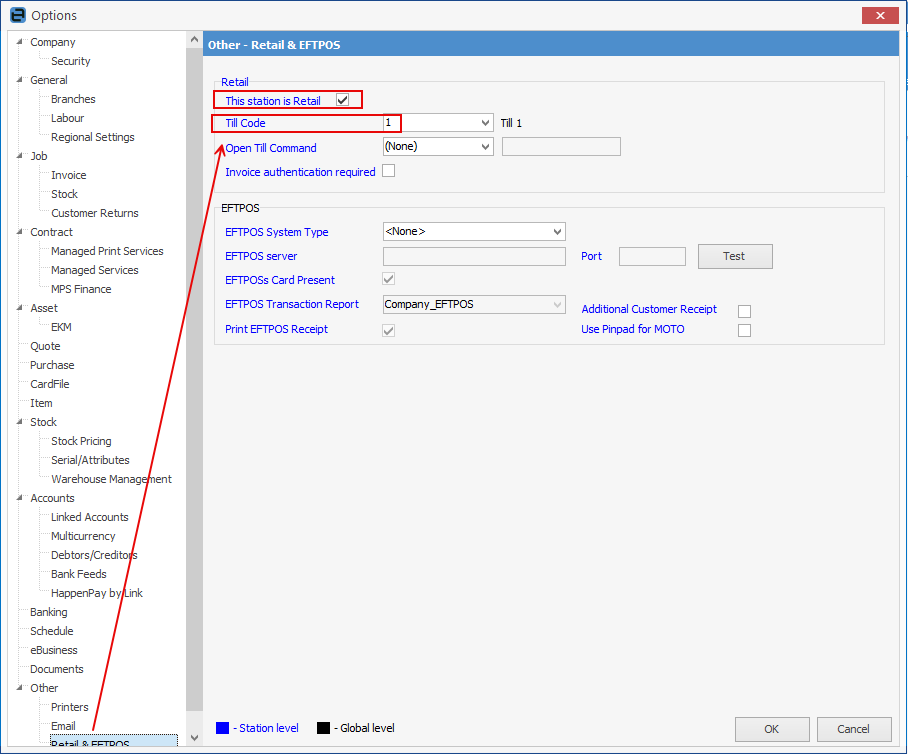The image size is (908, 754).
Task: Click the black Global level swatch
Action: pos(323,728)
